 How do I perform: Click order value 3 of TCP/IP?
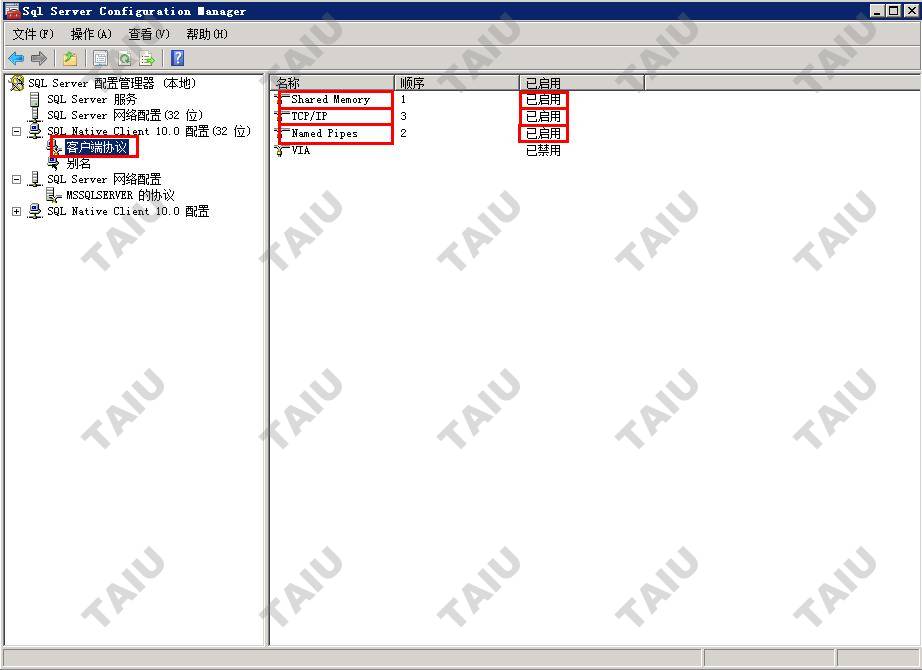[403, 116]
